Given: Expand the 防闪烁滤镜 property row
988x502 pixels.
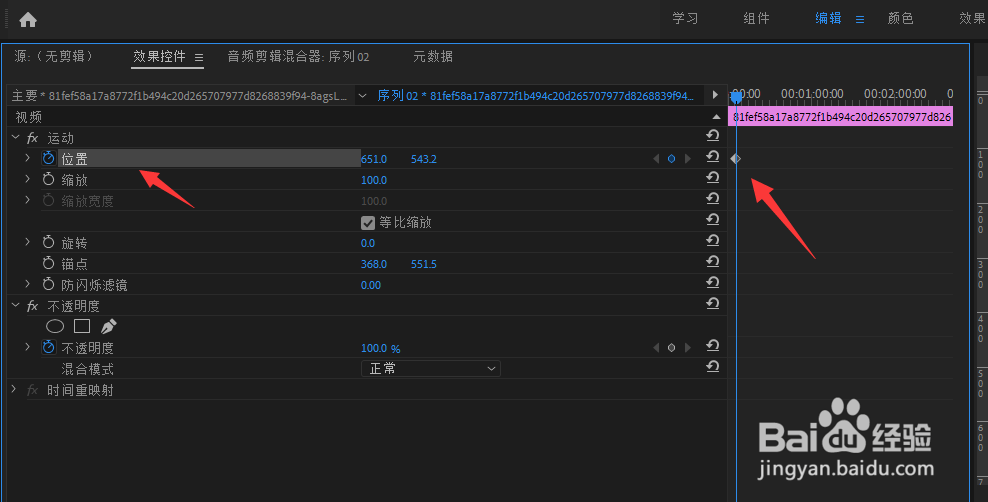Looking at the screenshot, I should click(x=27, y=284).
